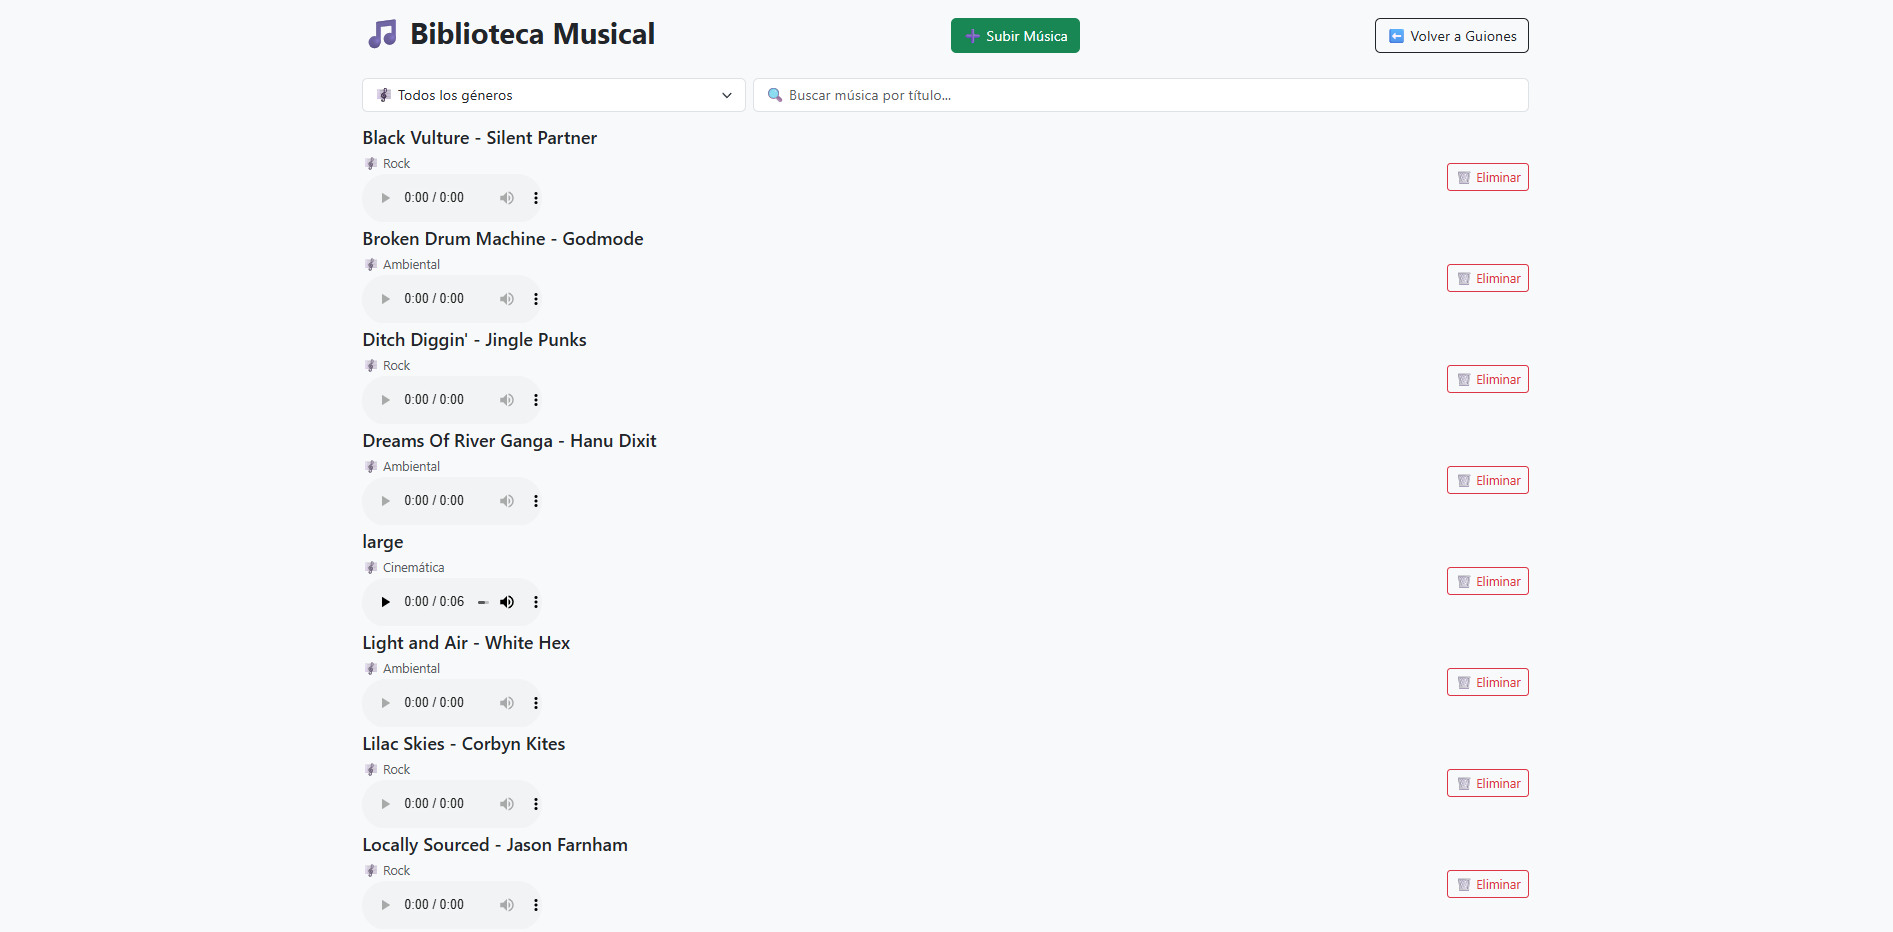Open three-dot menu for Ditch Diggin' player

(536, 400)
